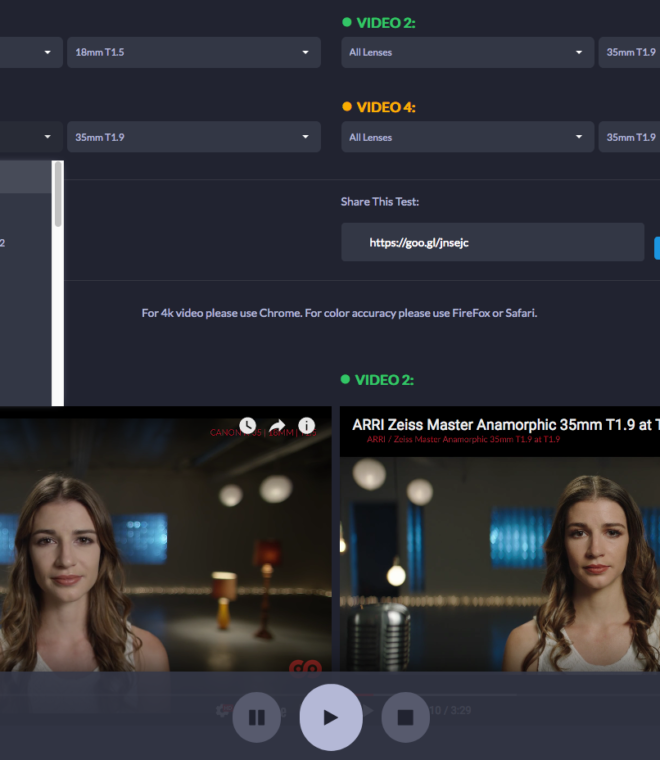Start playback with the large play button
The height and width of the screenshot is (760, 660).
[331, 717]
